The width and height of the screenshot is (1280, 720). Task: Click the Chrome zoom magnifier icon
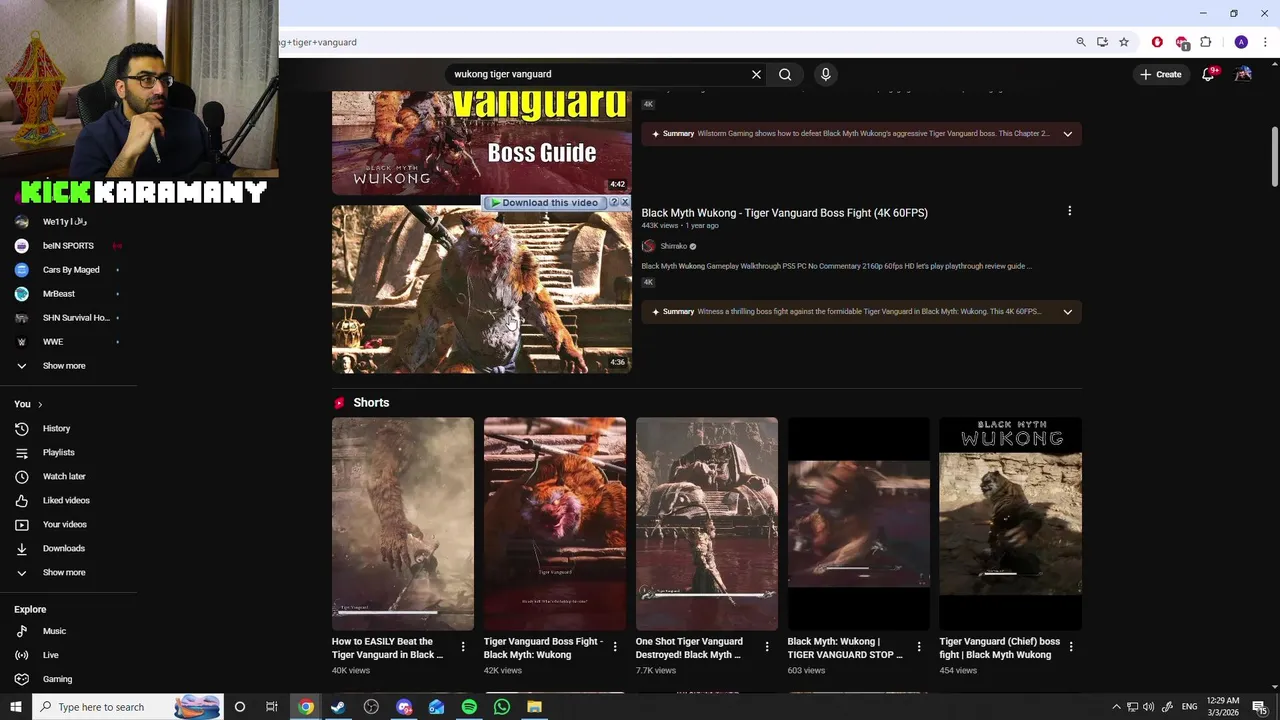click(x=1080, y=42)
